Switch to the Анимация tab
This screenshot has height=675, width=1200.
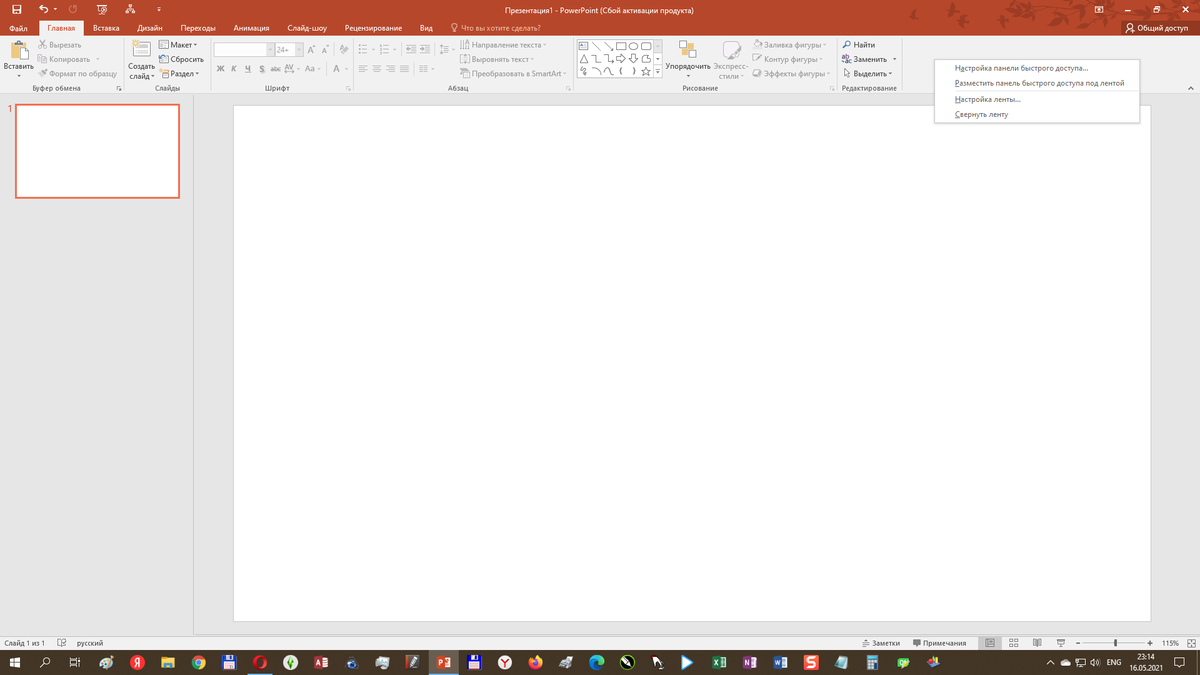pyautogui.click(x=250, y=28)
